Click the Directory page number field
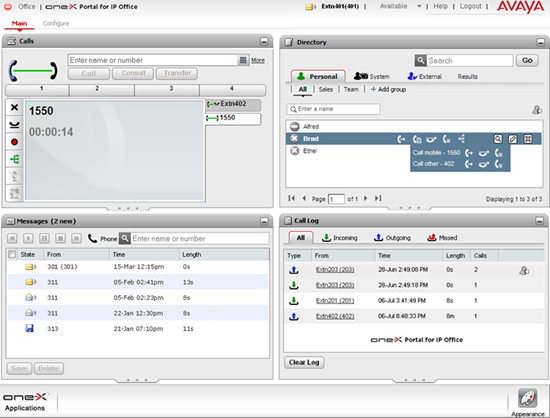The image size is (550, 418). point(336,199)
